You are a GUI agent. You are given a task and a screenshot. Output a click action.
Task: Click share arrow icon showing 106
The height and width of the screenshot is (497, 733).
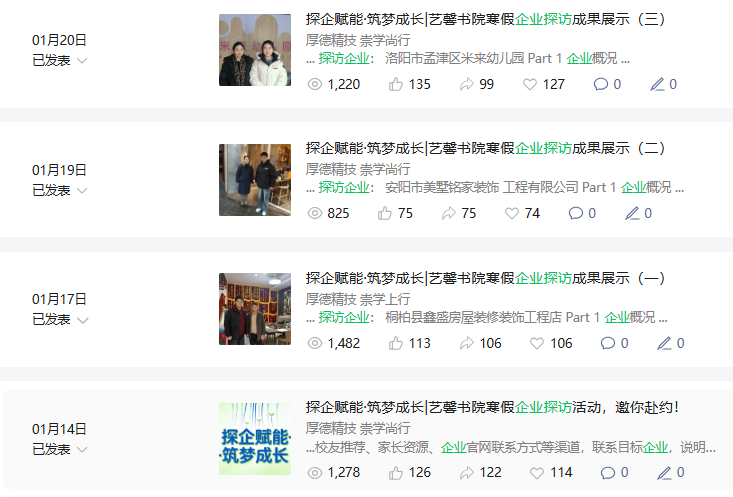tap(467, 343)
